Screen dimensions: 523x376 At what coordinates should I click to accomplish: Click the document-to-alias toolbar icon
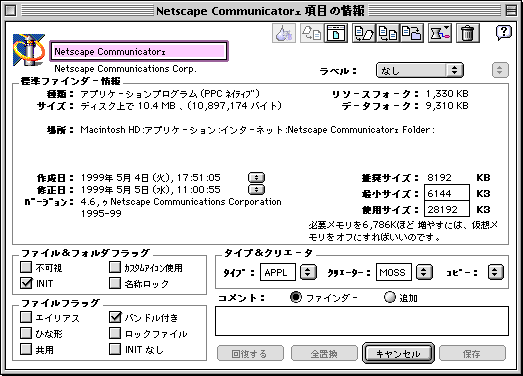(x=364, y=33)
